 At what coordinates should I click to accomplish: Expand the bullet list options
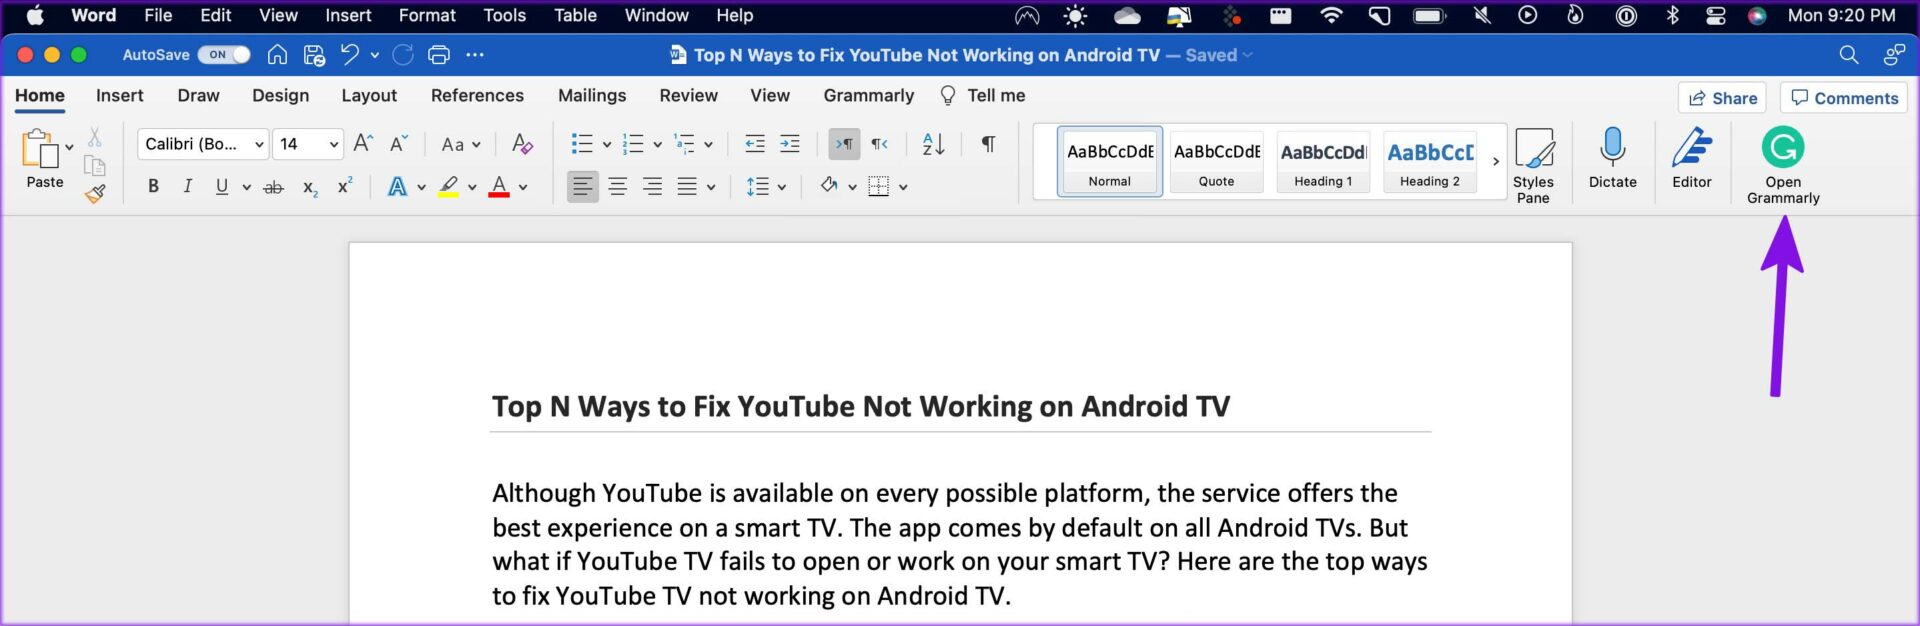coord(606,145)
